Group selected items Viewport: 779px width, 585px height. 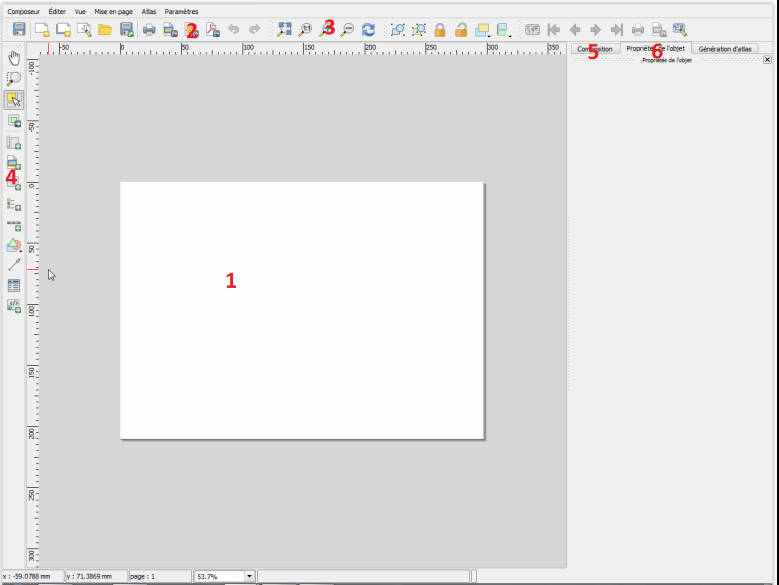[397, 30]
